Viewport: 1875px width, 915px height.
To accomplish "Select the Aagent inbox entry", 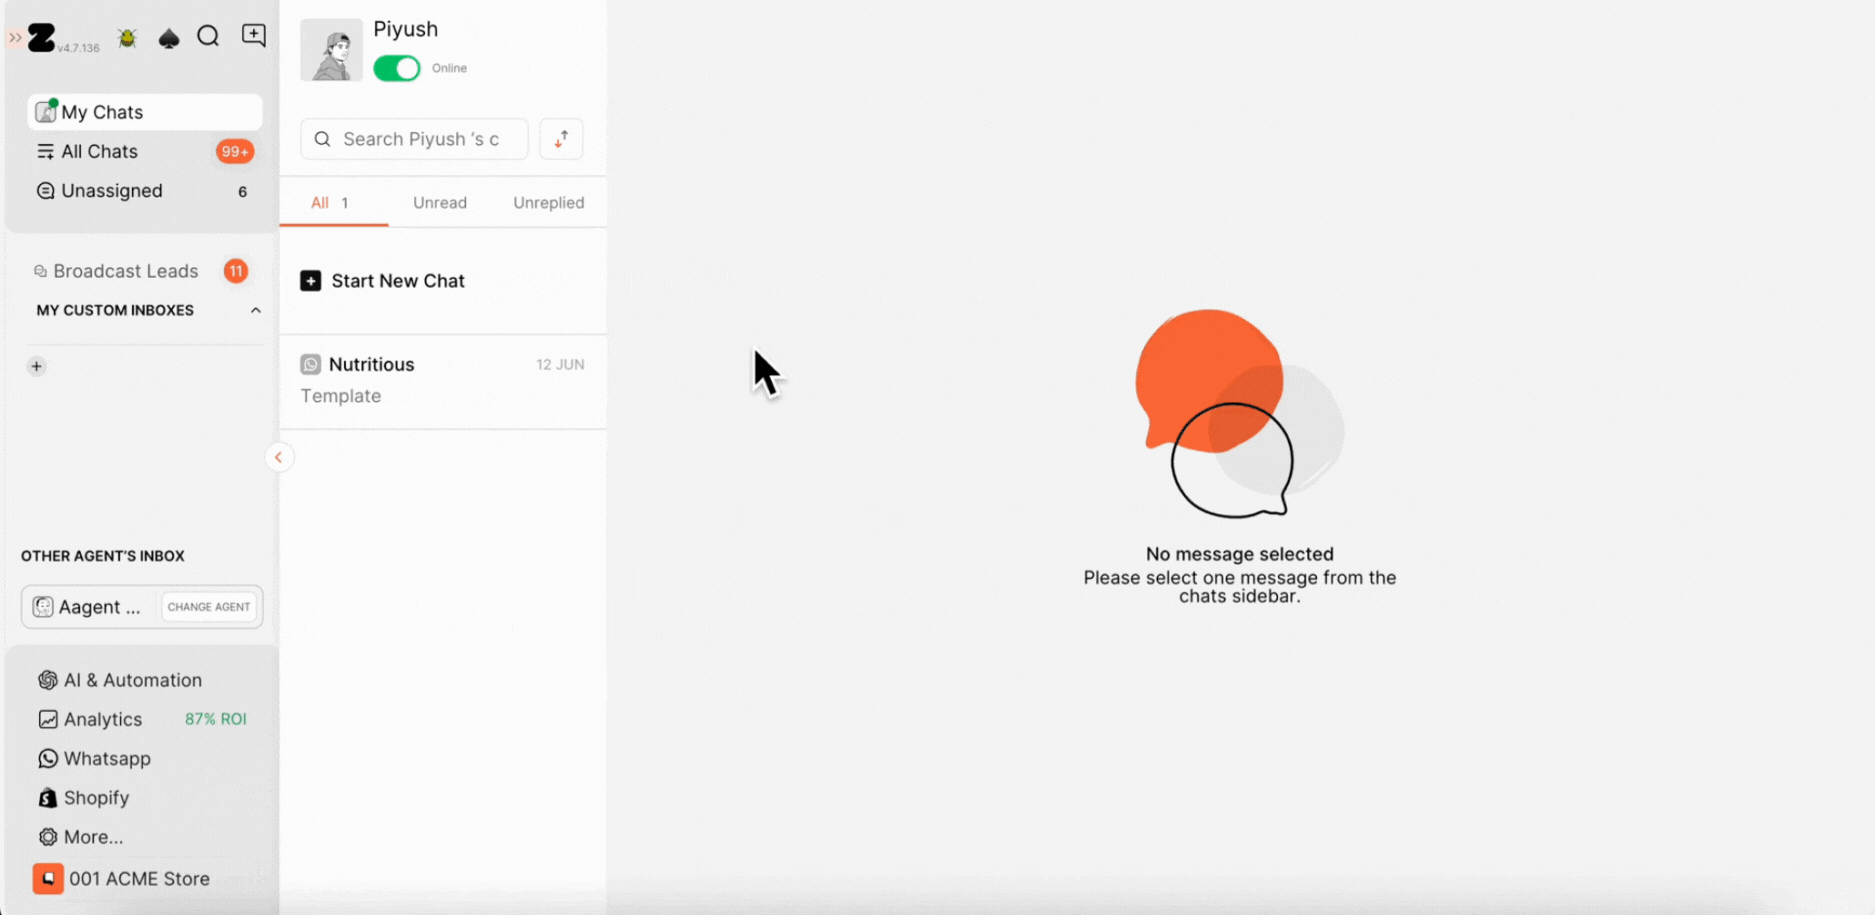I will tap(88, 607).
